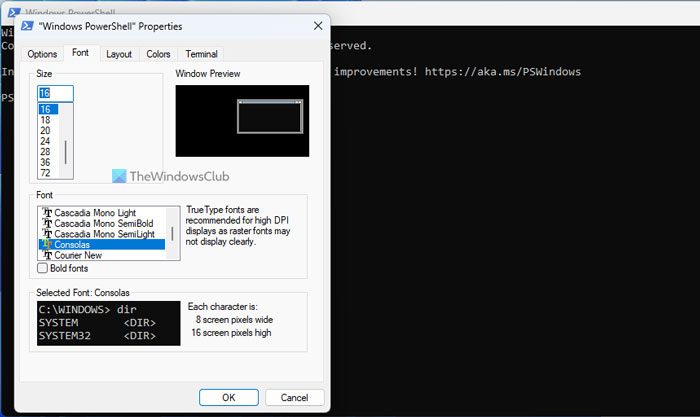The height and width of the screenshot is (417, 700).
Task: Choose the Cascadia Mono SemiLight font
Action: pyautogui.click(x=102, y=234)
